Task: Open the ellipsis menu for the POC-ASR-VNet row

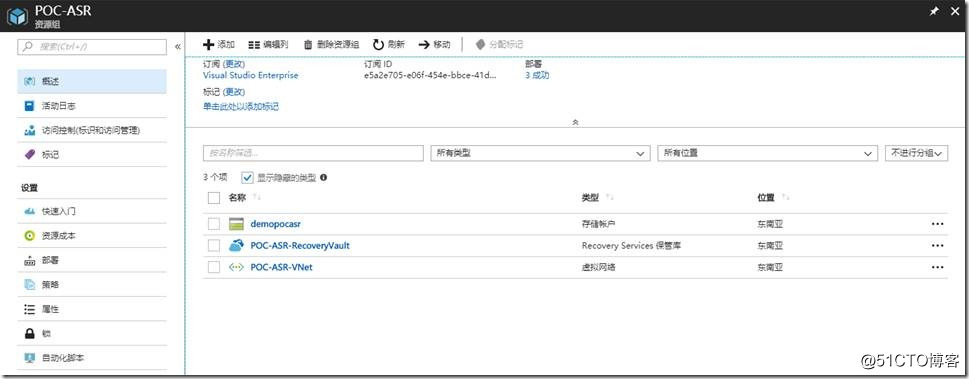Action: click(x=937, y=267)
